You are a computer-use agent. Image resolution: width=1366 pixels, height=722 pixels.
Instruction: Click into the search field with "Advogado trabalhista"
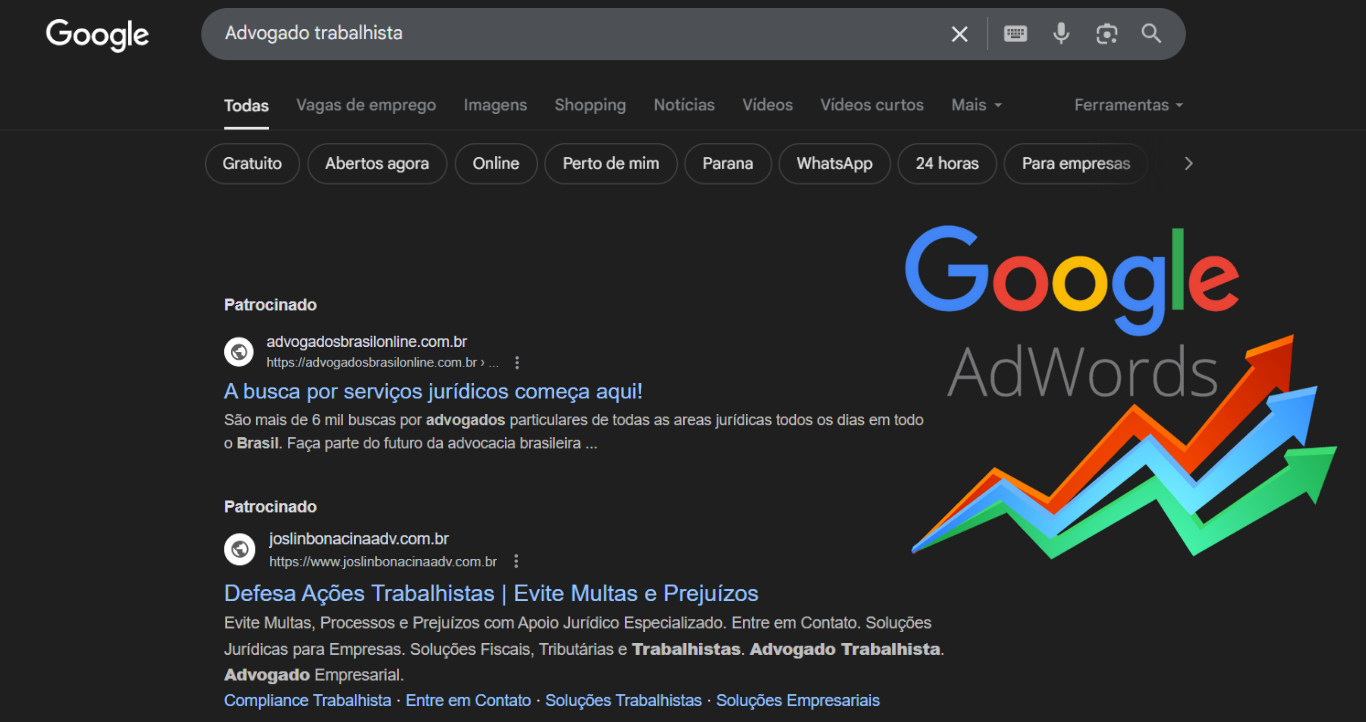point(570,34)
